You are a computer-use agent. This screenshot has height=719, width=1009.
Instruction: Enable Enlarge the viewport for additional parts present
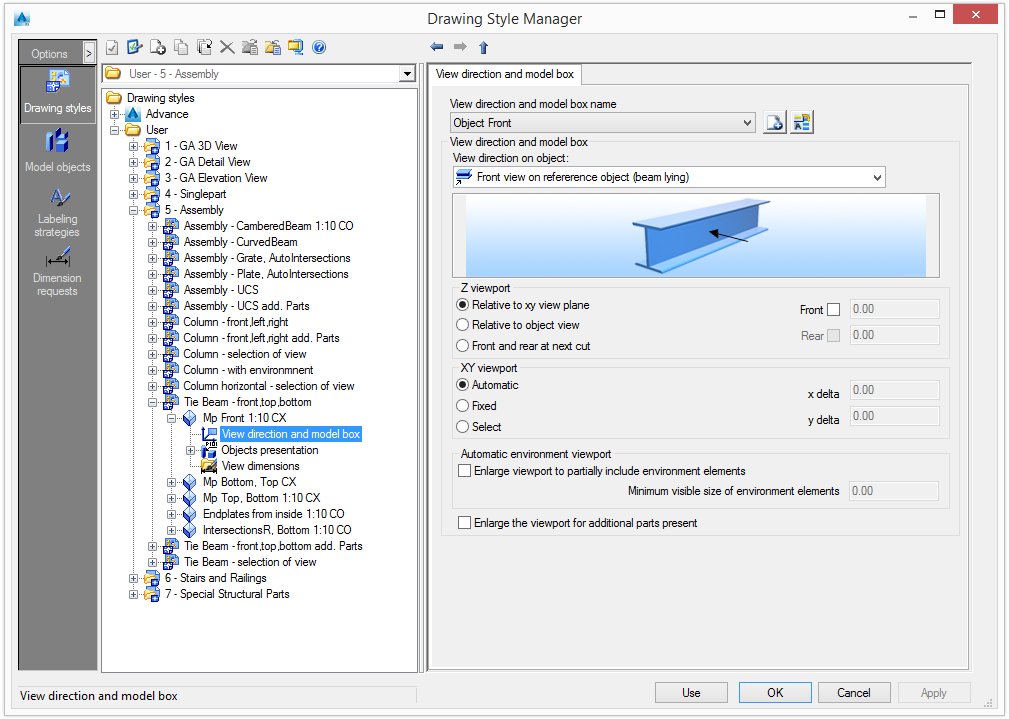(464, 523)
